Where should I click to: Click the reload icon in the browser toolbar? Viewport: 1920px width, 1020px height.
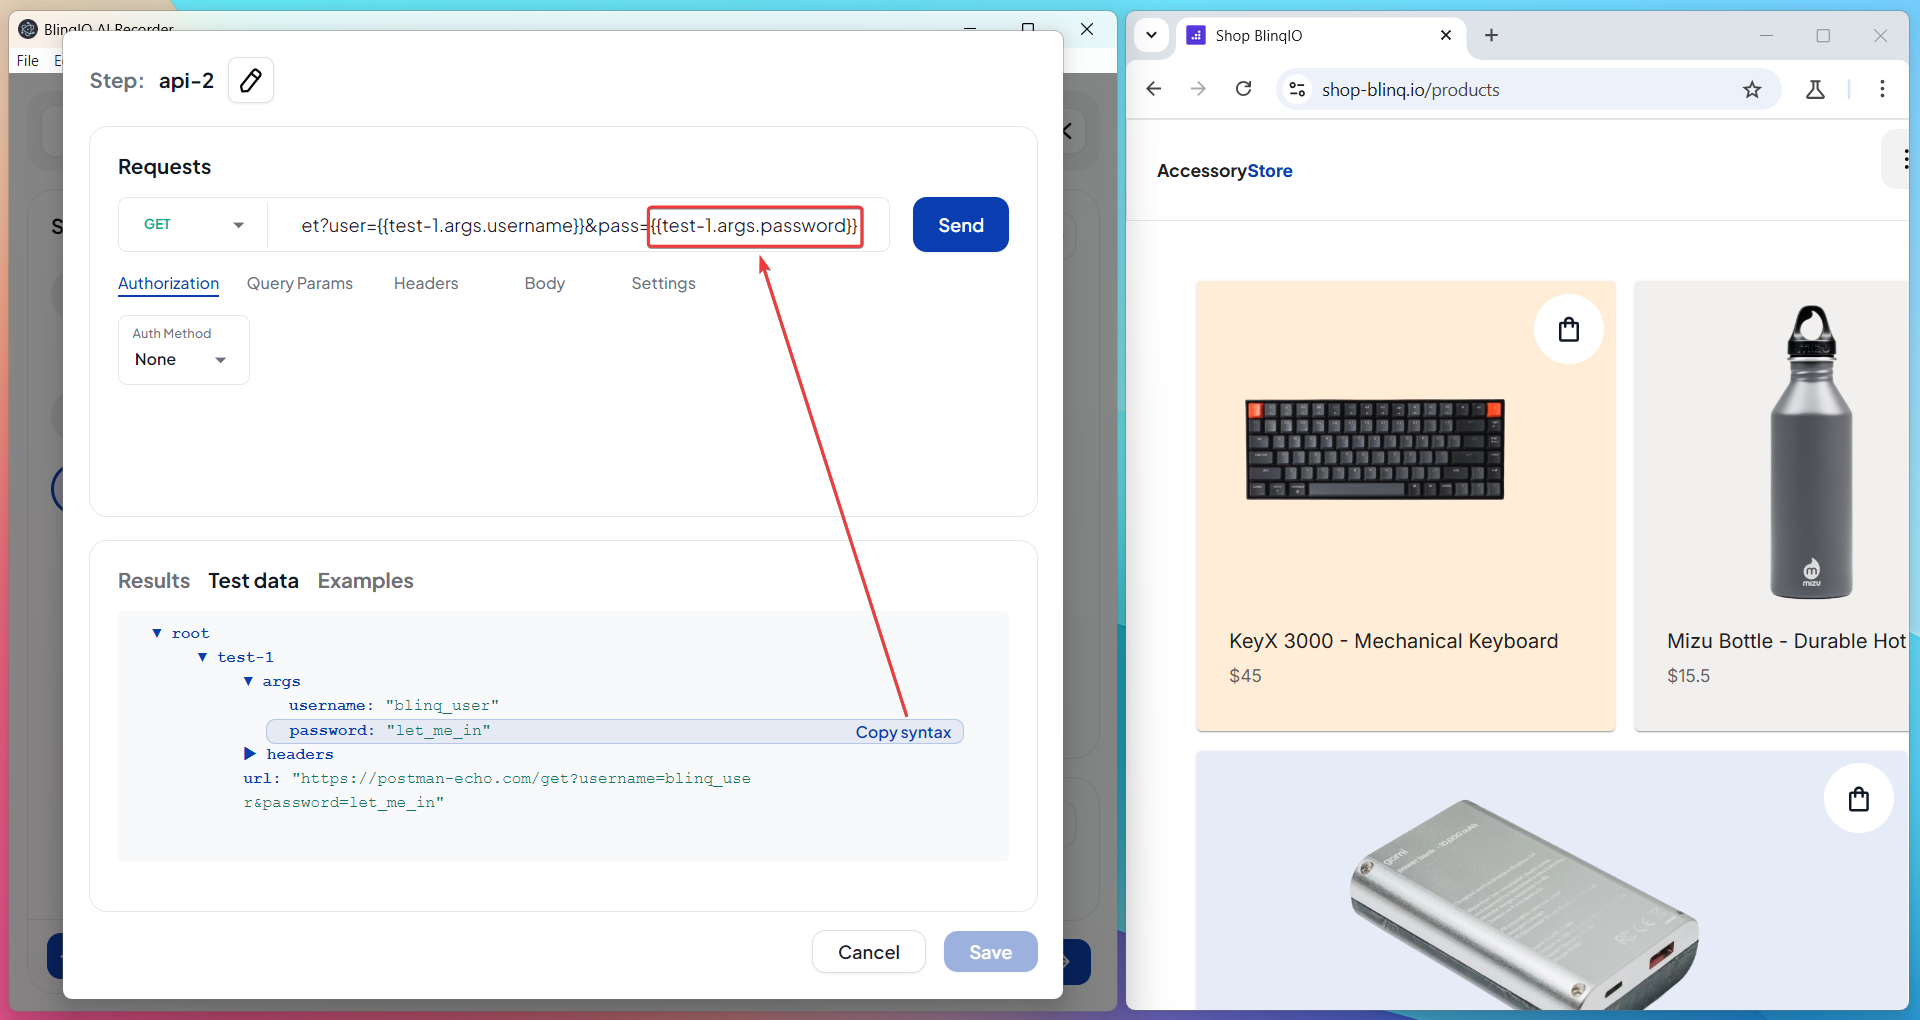click(x=1243, y=89)
